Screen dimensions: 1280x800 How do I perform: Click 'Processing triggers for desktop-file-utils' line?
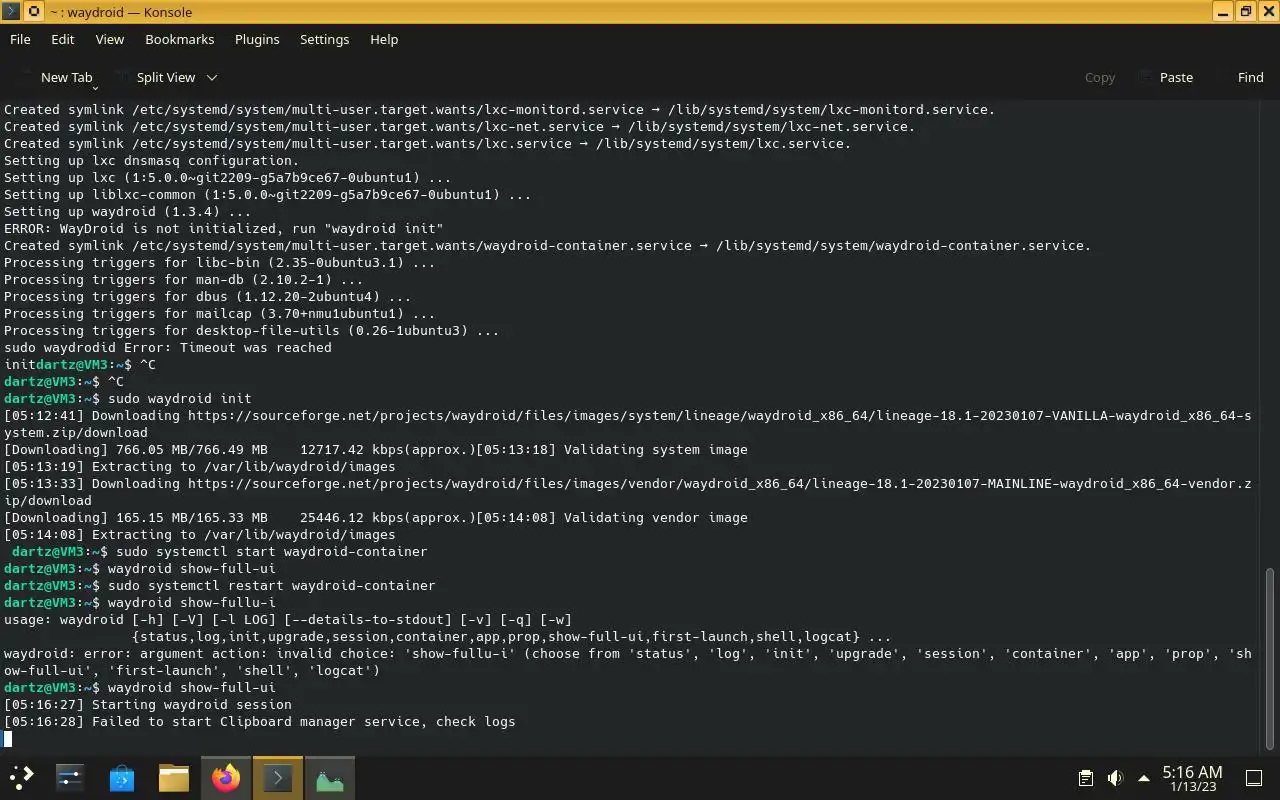pyautogui.click(x=252, y=330)
